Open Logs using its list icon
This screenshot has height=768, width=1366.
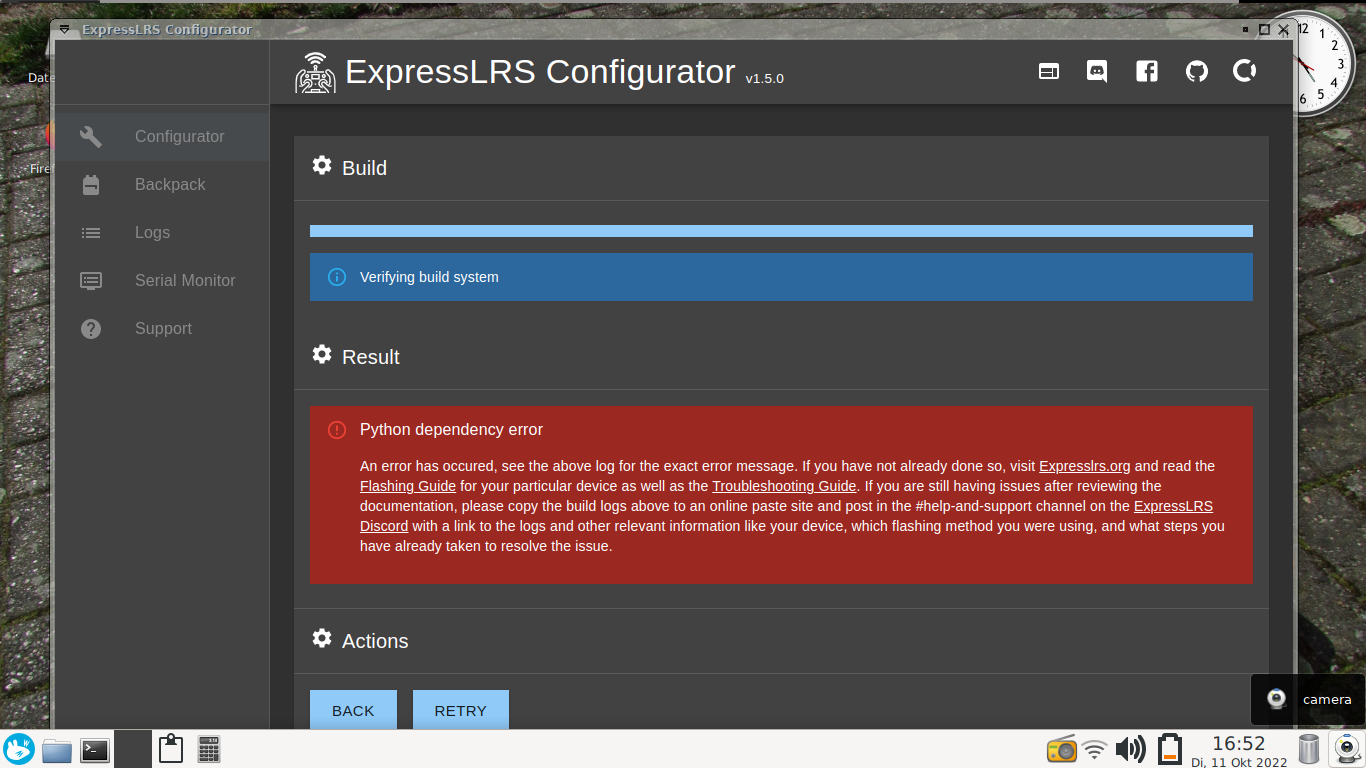click(90, 232)
